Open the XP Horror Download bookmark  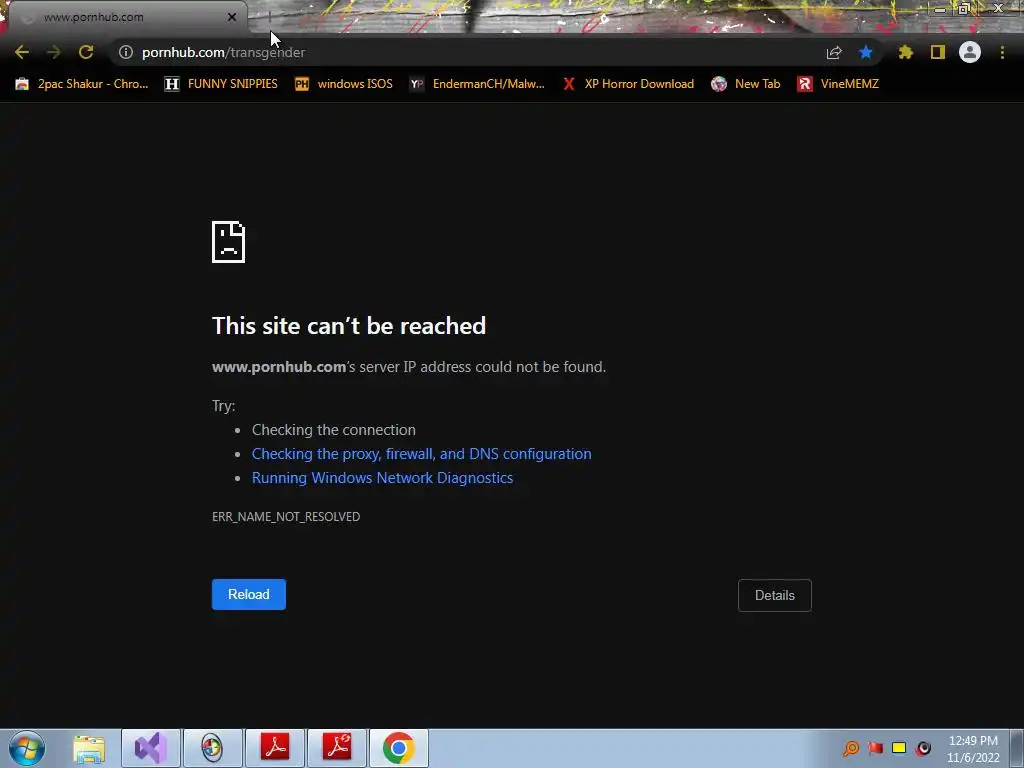[628, 84]
